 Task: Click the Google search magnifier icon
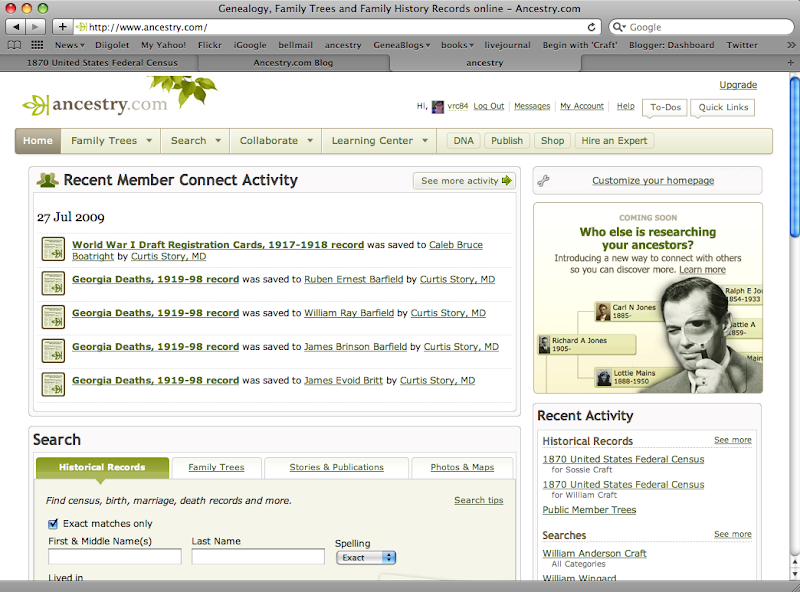point(619,27)
